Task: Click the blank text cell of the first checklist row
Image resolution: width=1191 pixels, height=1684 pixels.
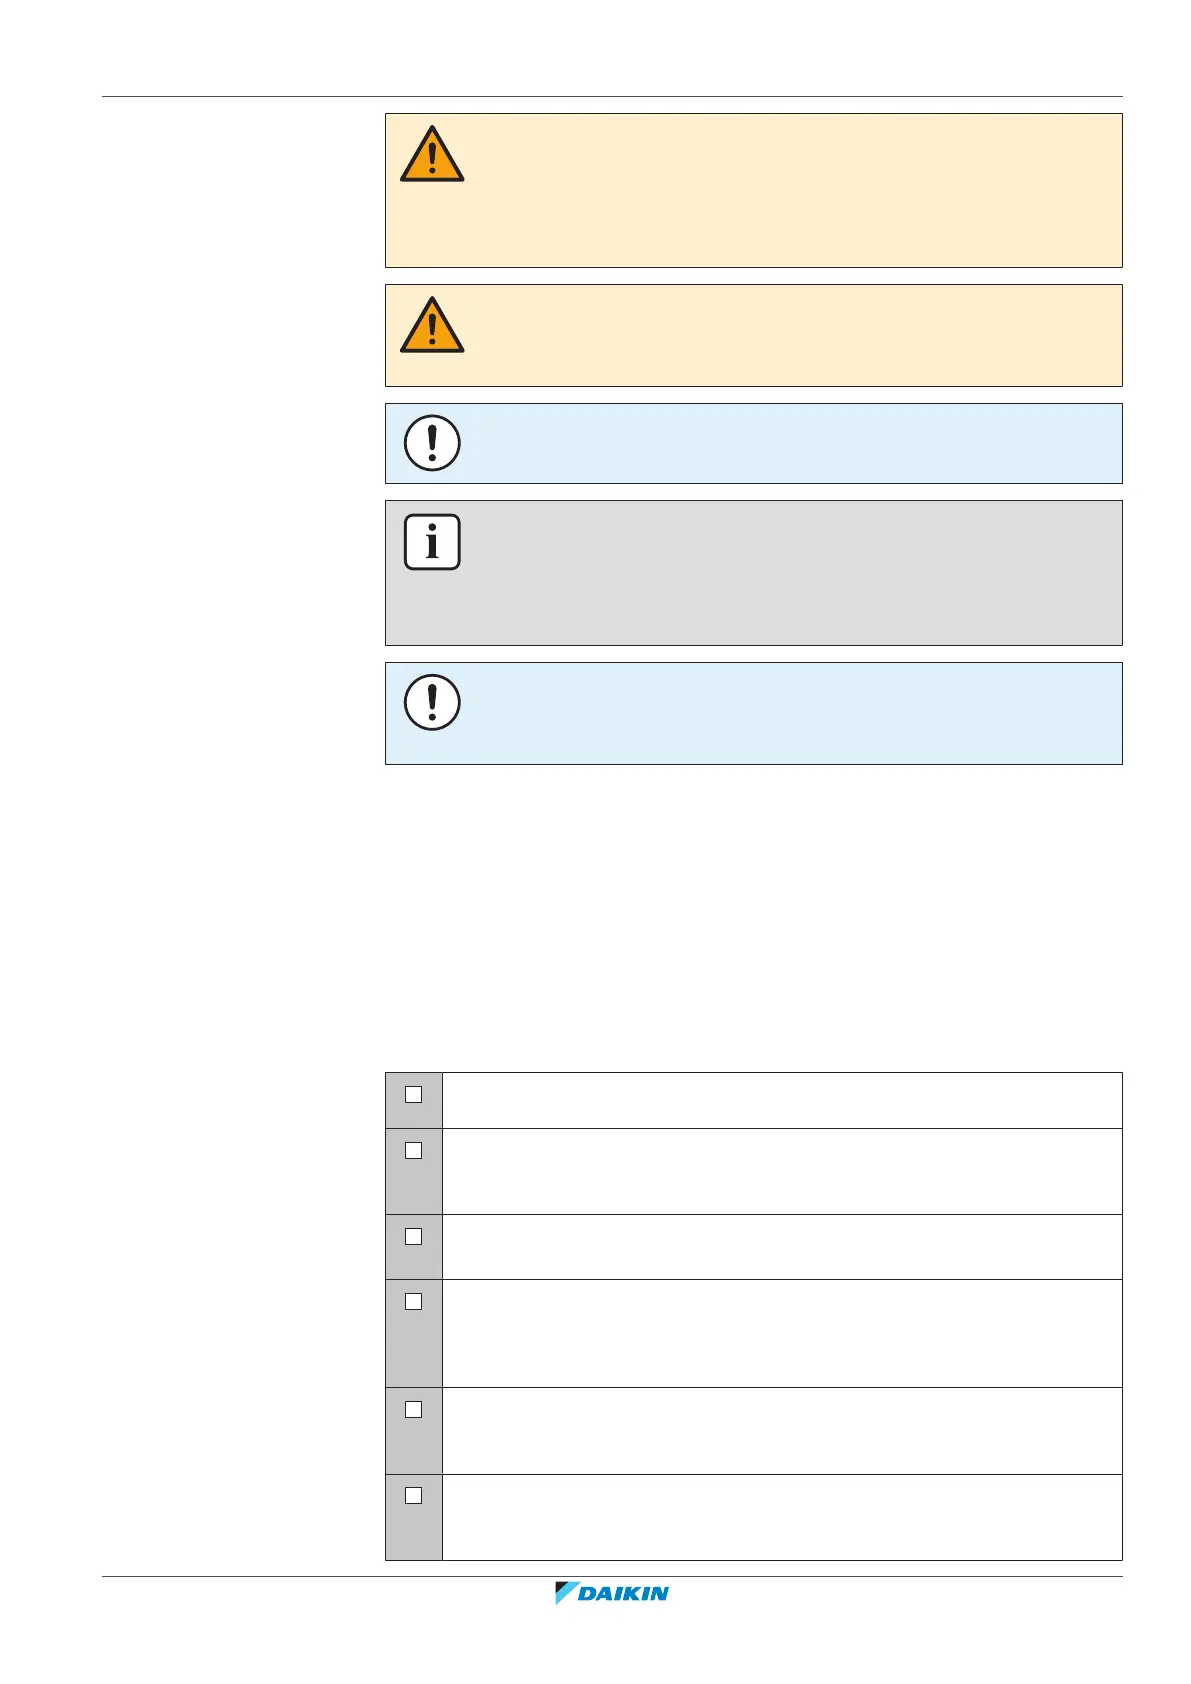Action: click(781, 1100)
